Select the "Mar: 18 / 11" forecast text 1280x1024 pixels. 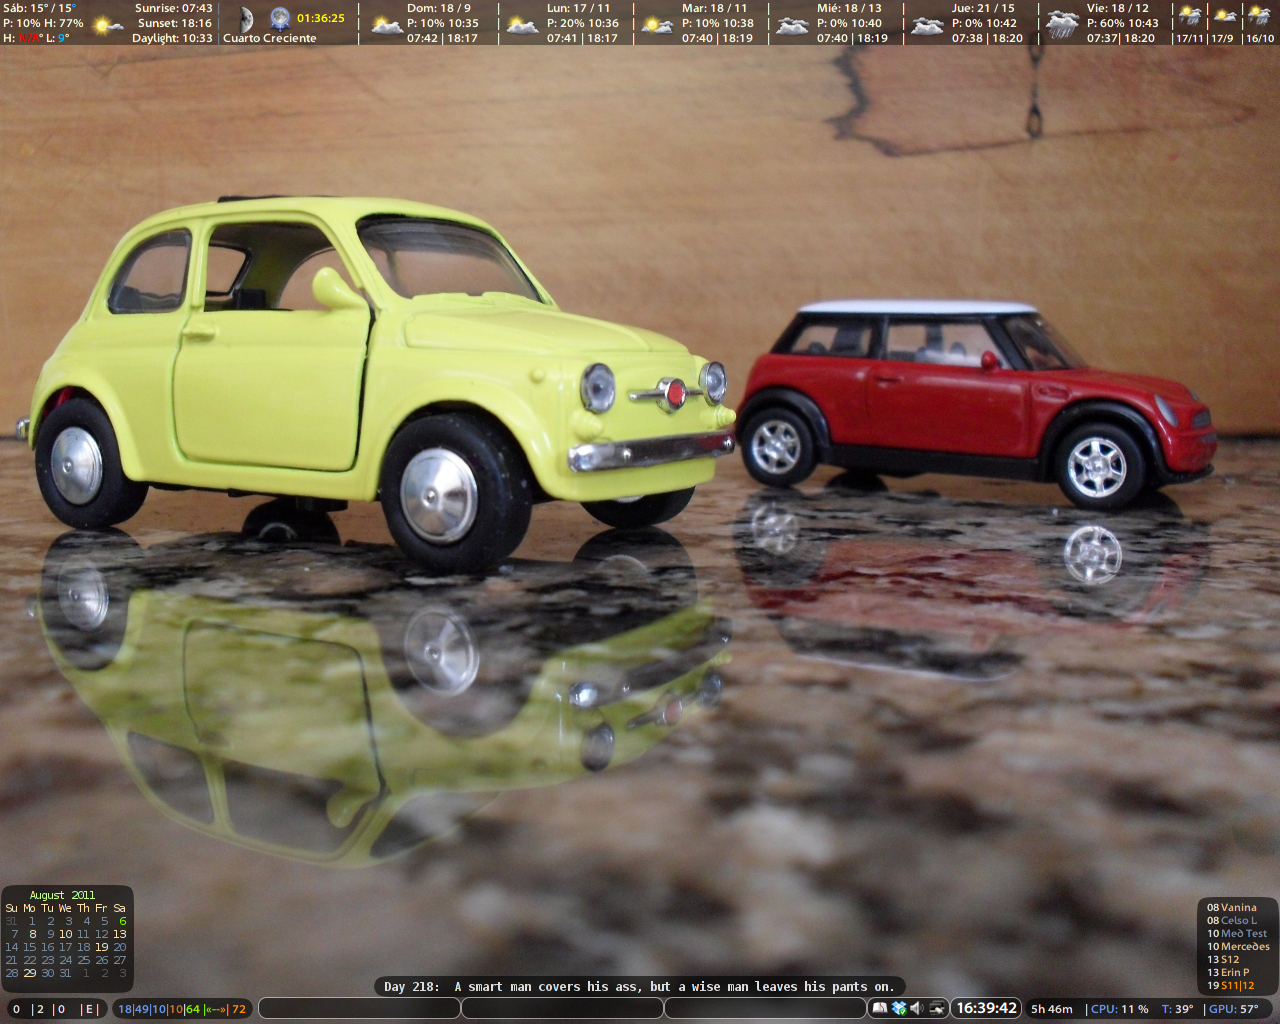pos(714,8)
